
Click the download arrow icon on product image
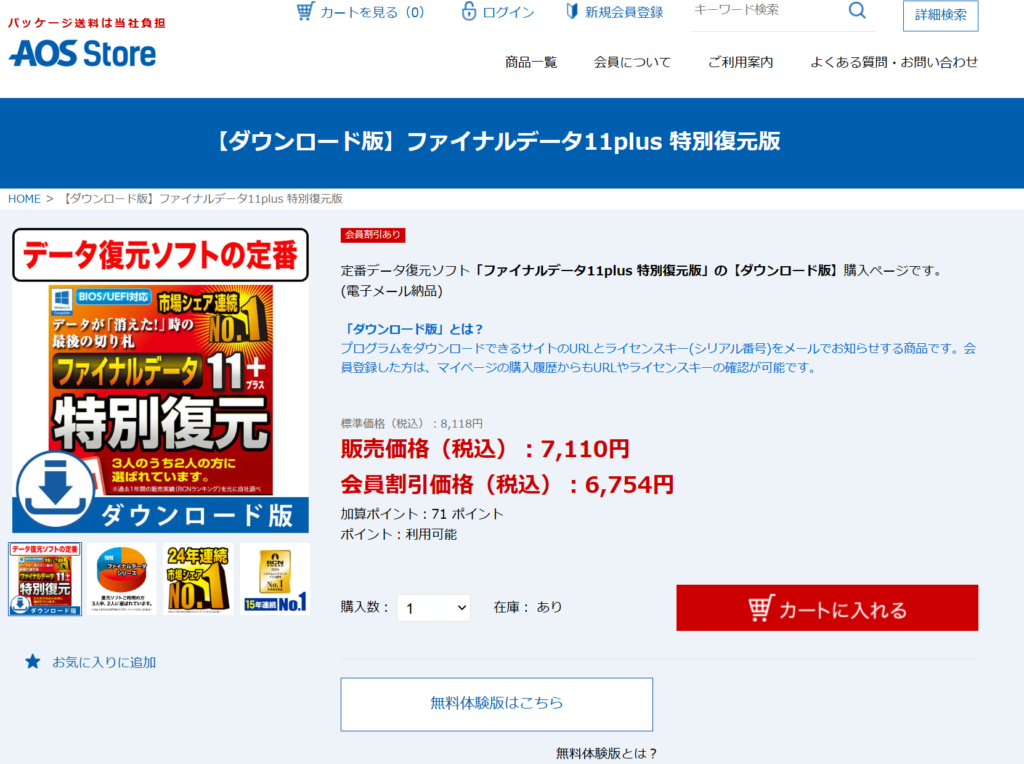click(54, 490)
